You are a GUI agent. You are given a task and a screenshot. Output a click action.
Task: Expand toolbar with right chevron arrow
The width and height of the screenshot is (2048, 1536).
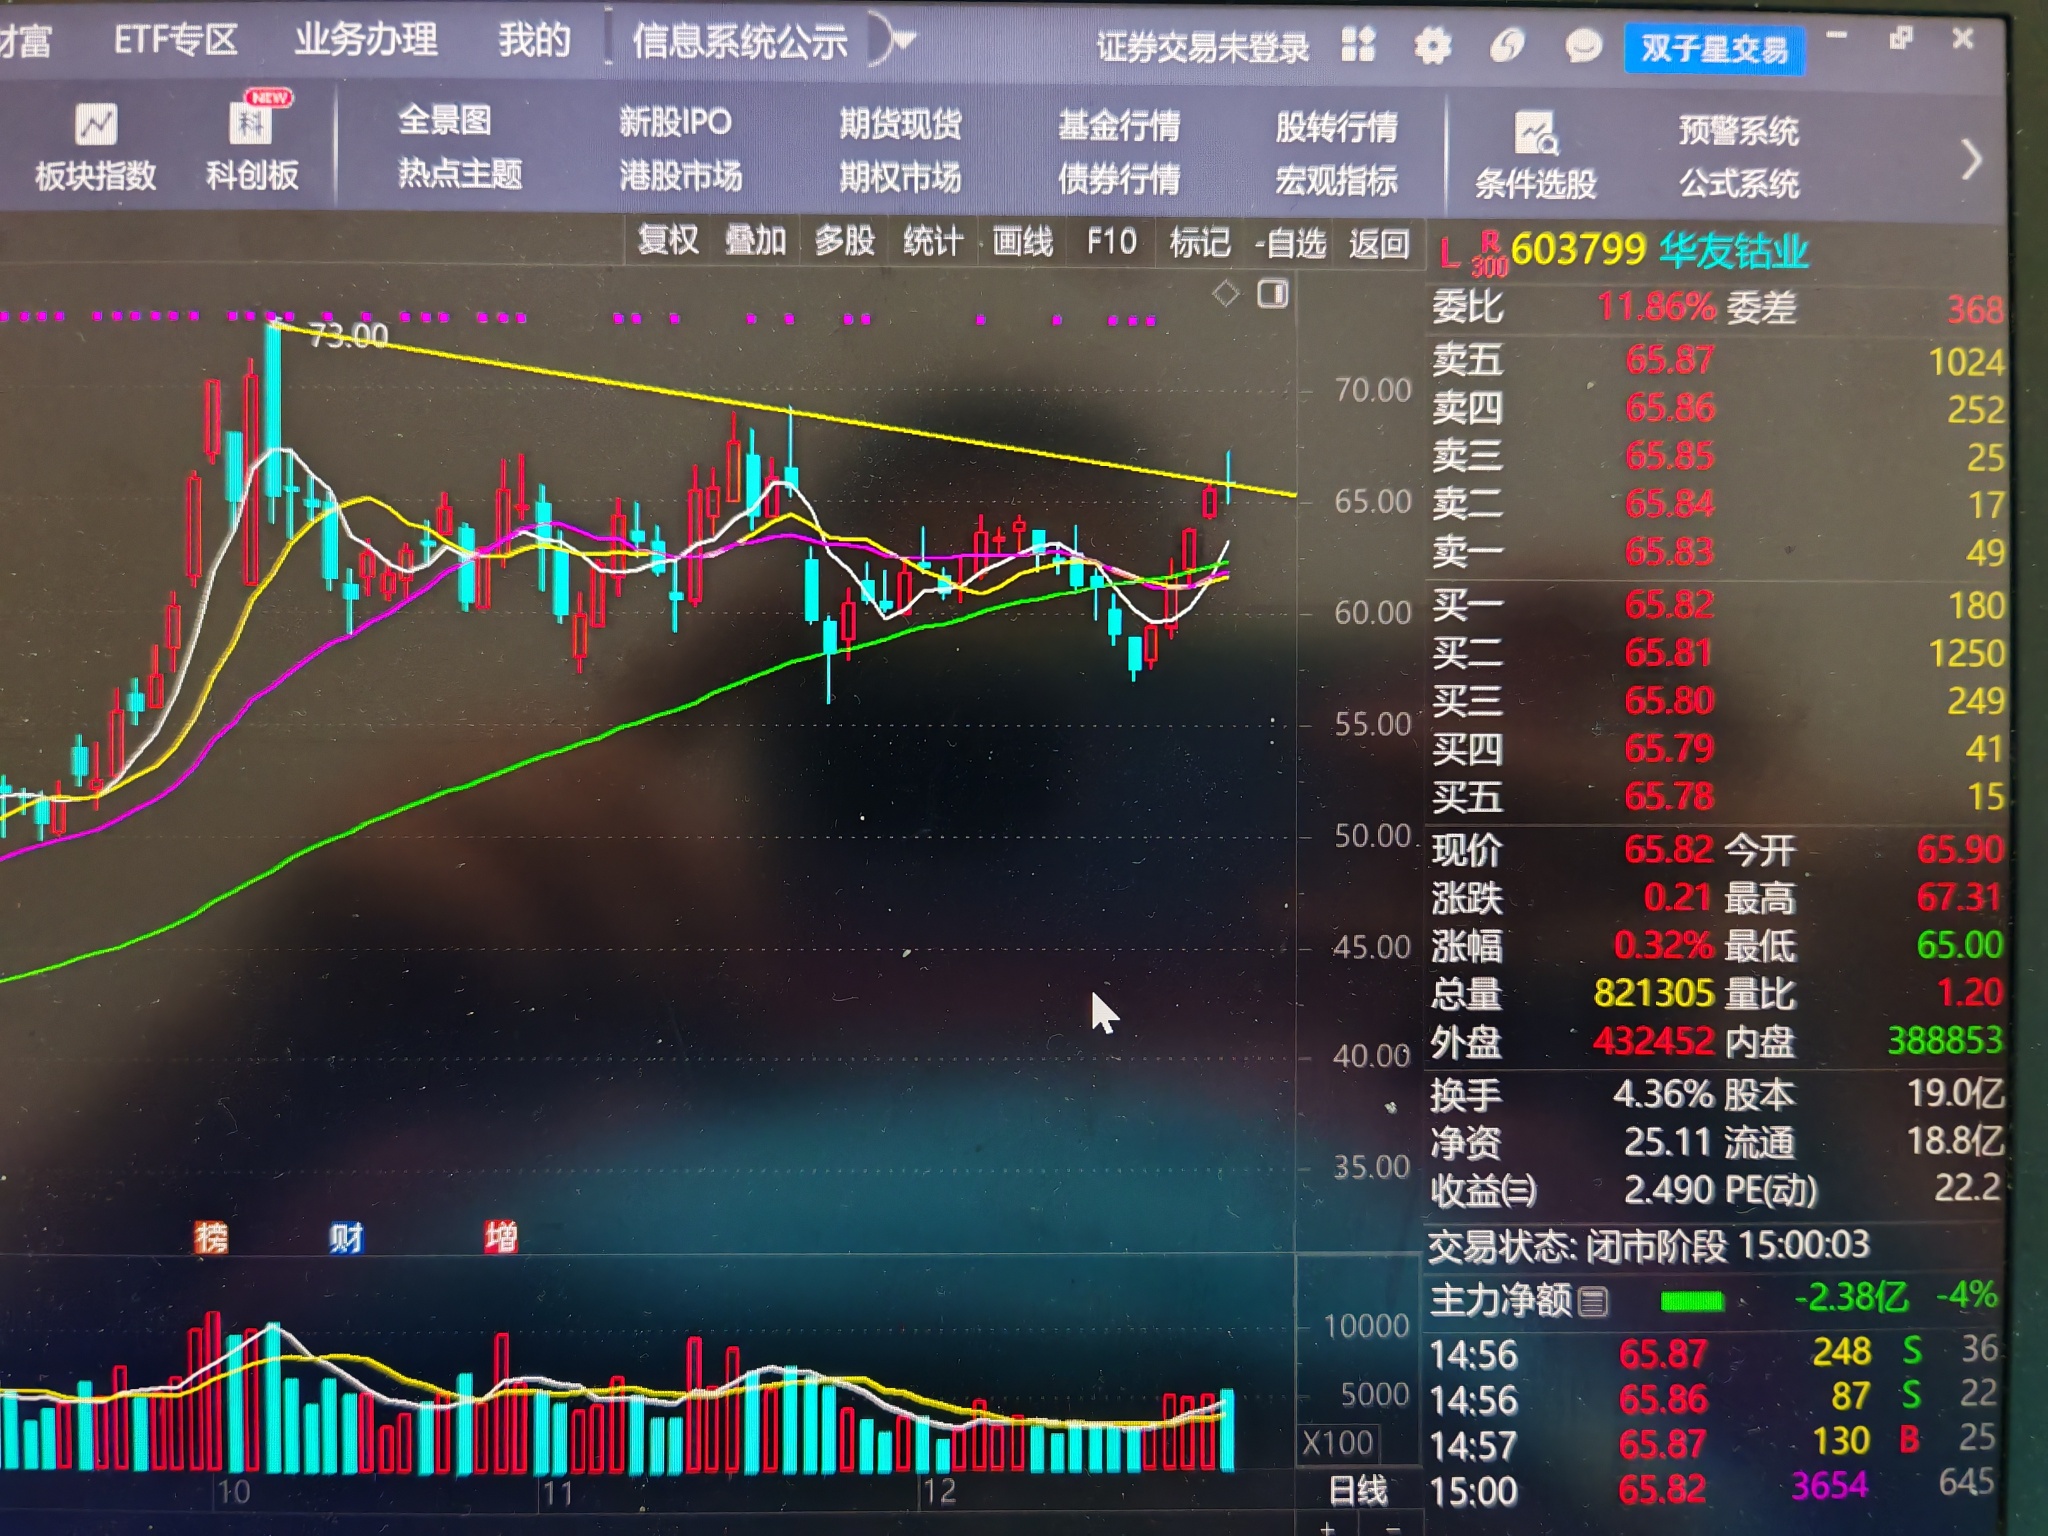point(1971,159)
